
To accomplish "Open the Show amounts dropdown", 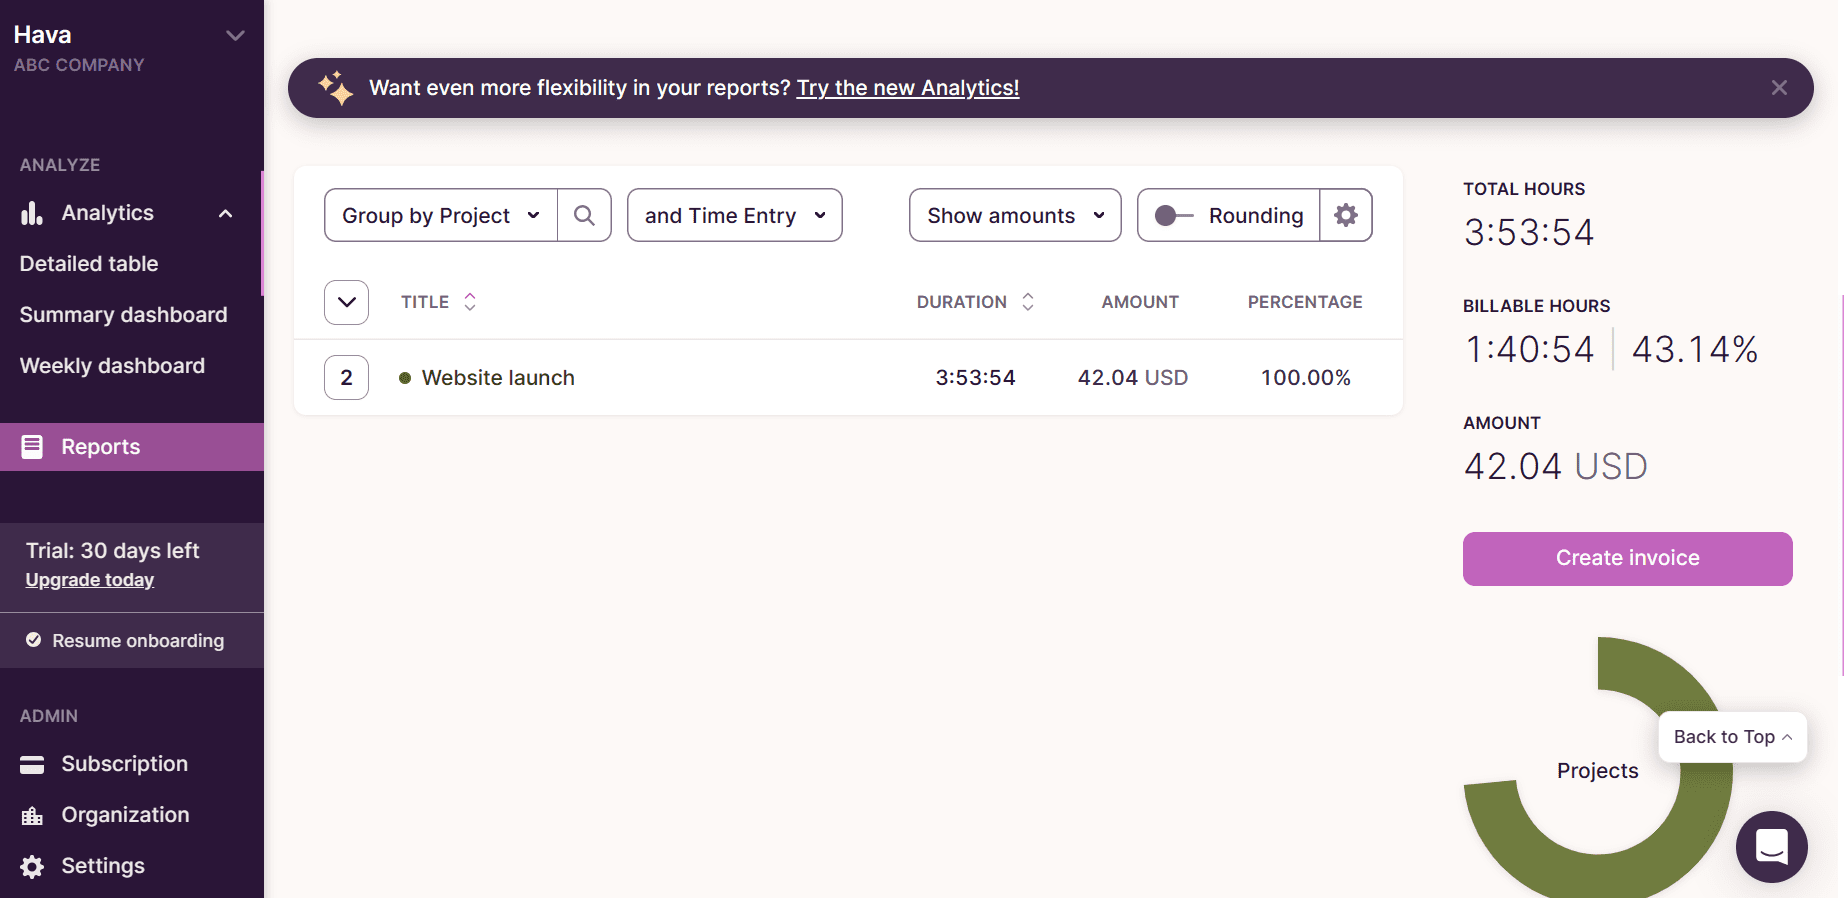I will 1014,215.
